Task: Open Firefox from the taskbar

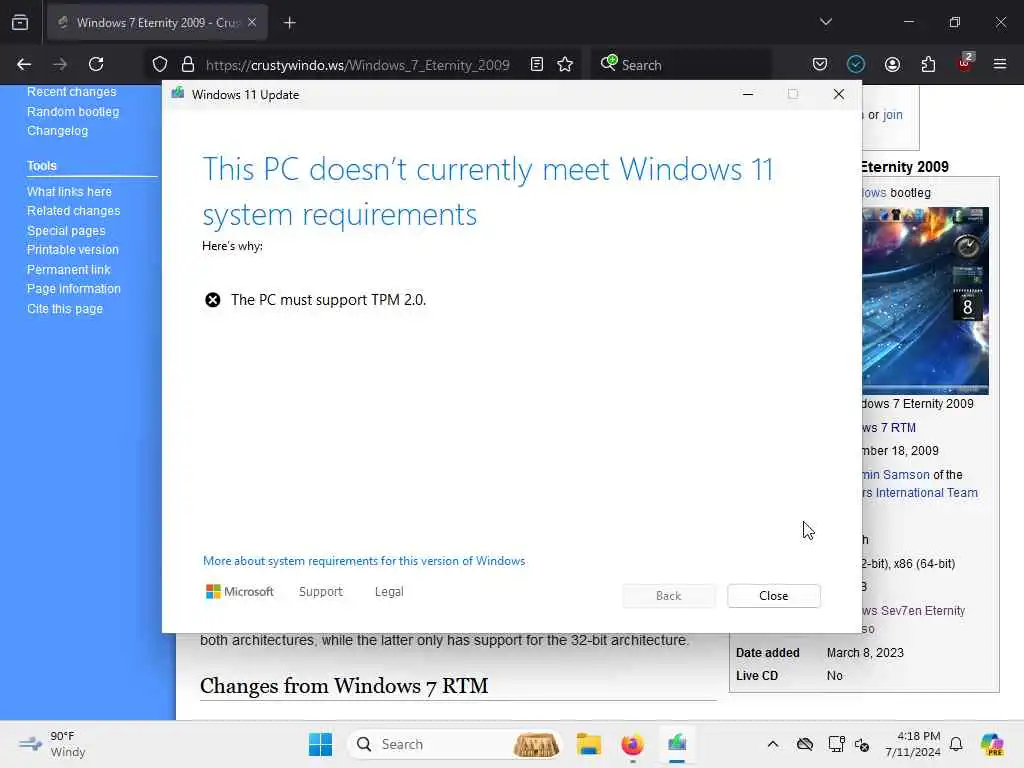Action: click(x=632, y=744)
